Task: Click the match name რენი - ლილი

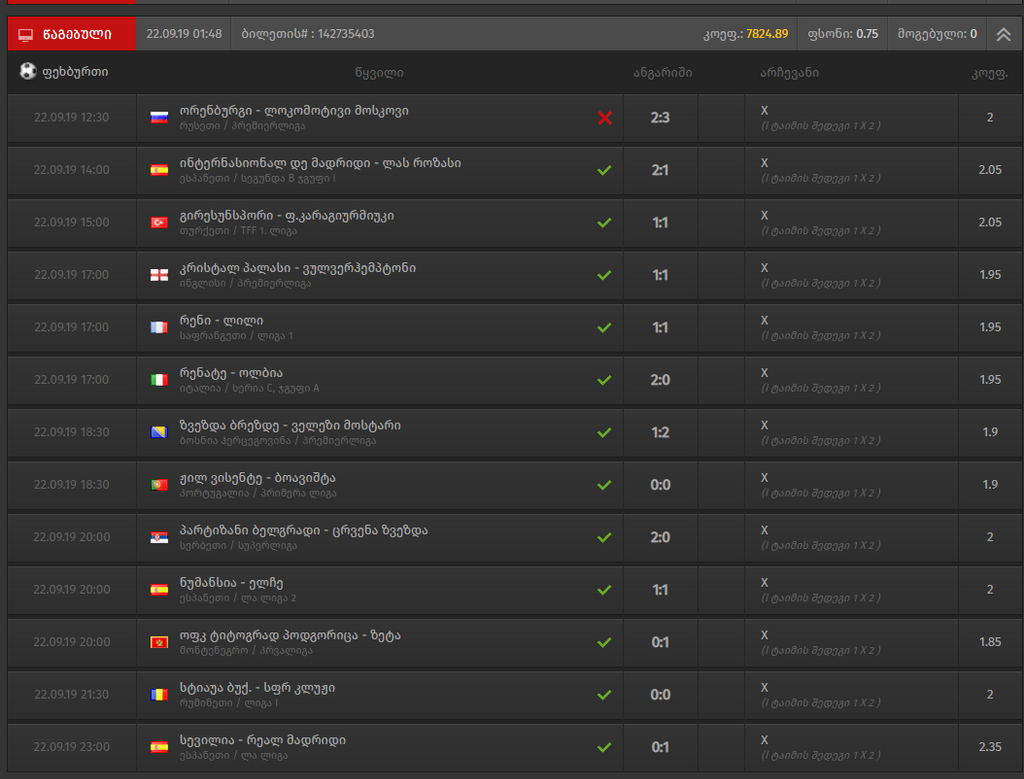Action: pyautogui.click(x=221, y=321)
